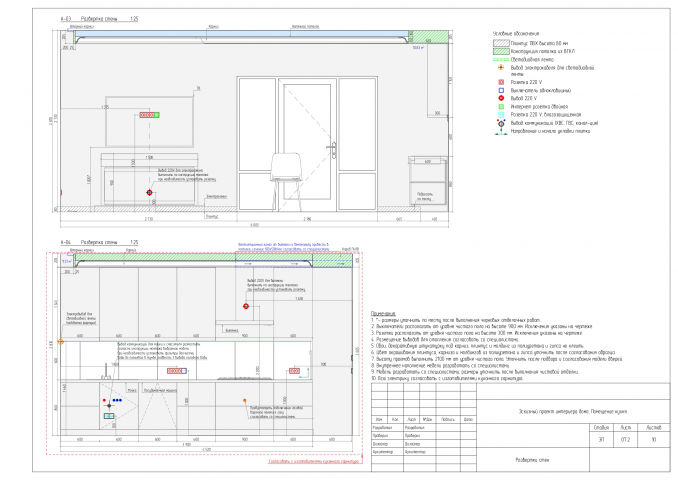Click the 'Примечания' notes heading
Screen dimensions: 678x480
(383, 314)
